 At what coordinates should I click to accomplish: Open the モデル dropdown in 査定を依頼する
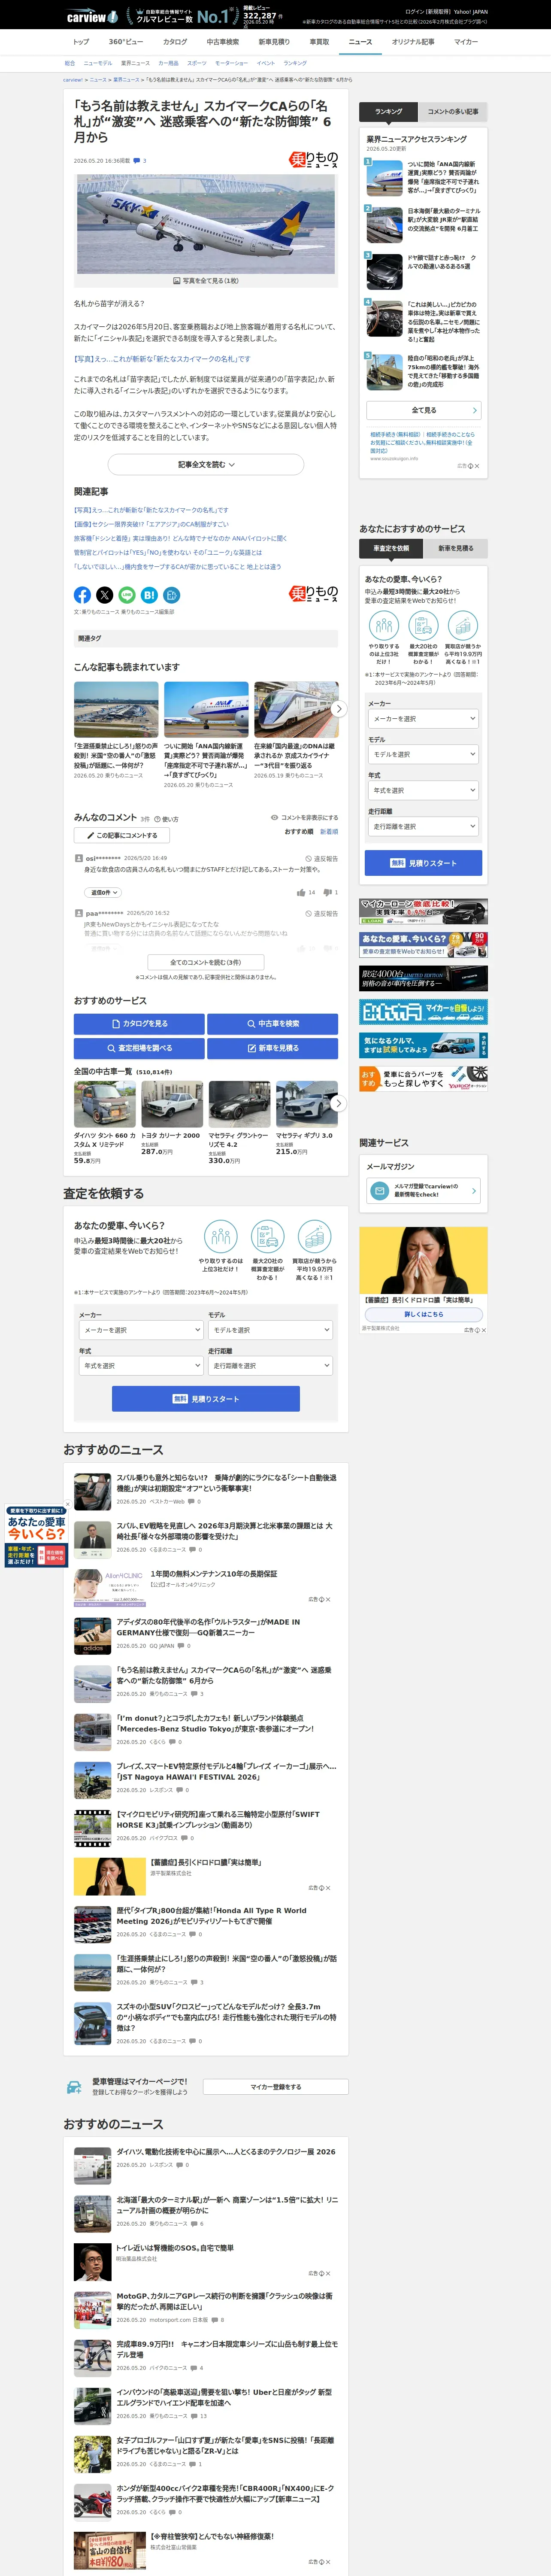pyautogui.click(x=270, y=1330)
